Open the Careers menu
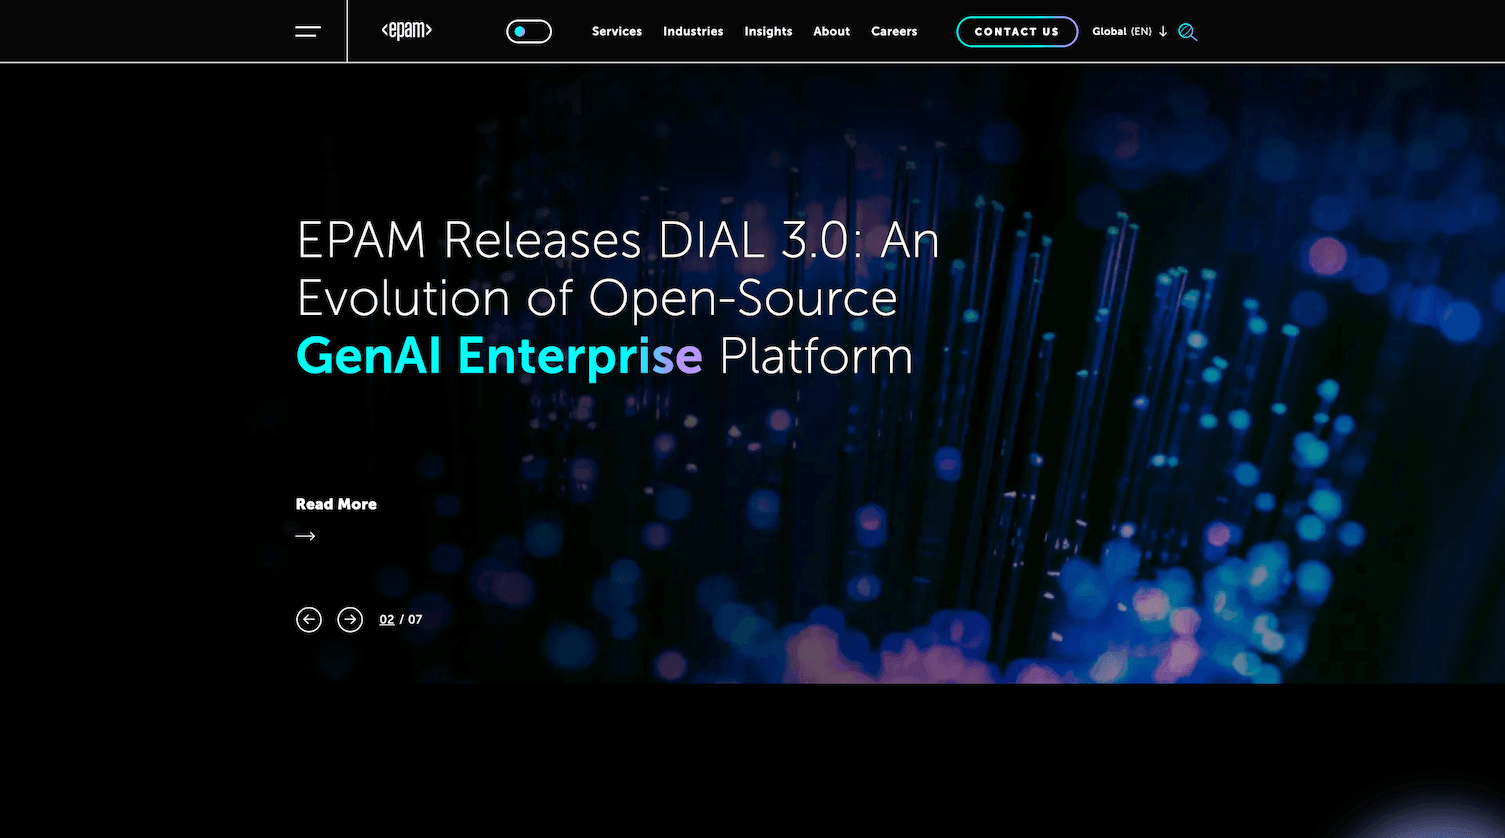This screenshot has height=838, width=1505. pyautogui.click(x=894, y=32)
